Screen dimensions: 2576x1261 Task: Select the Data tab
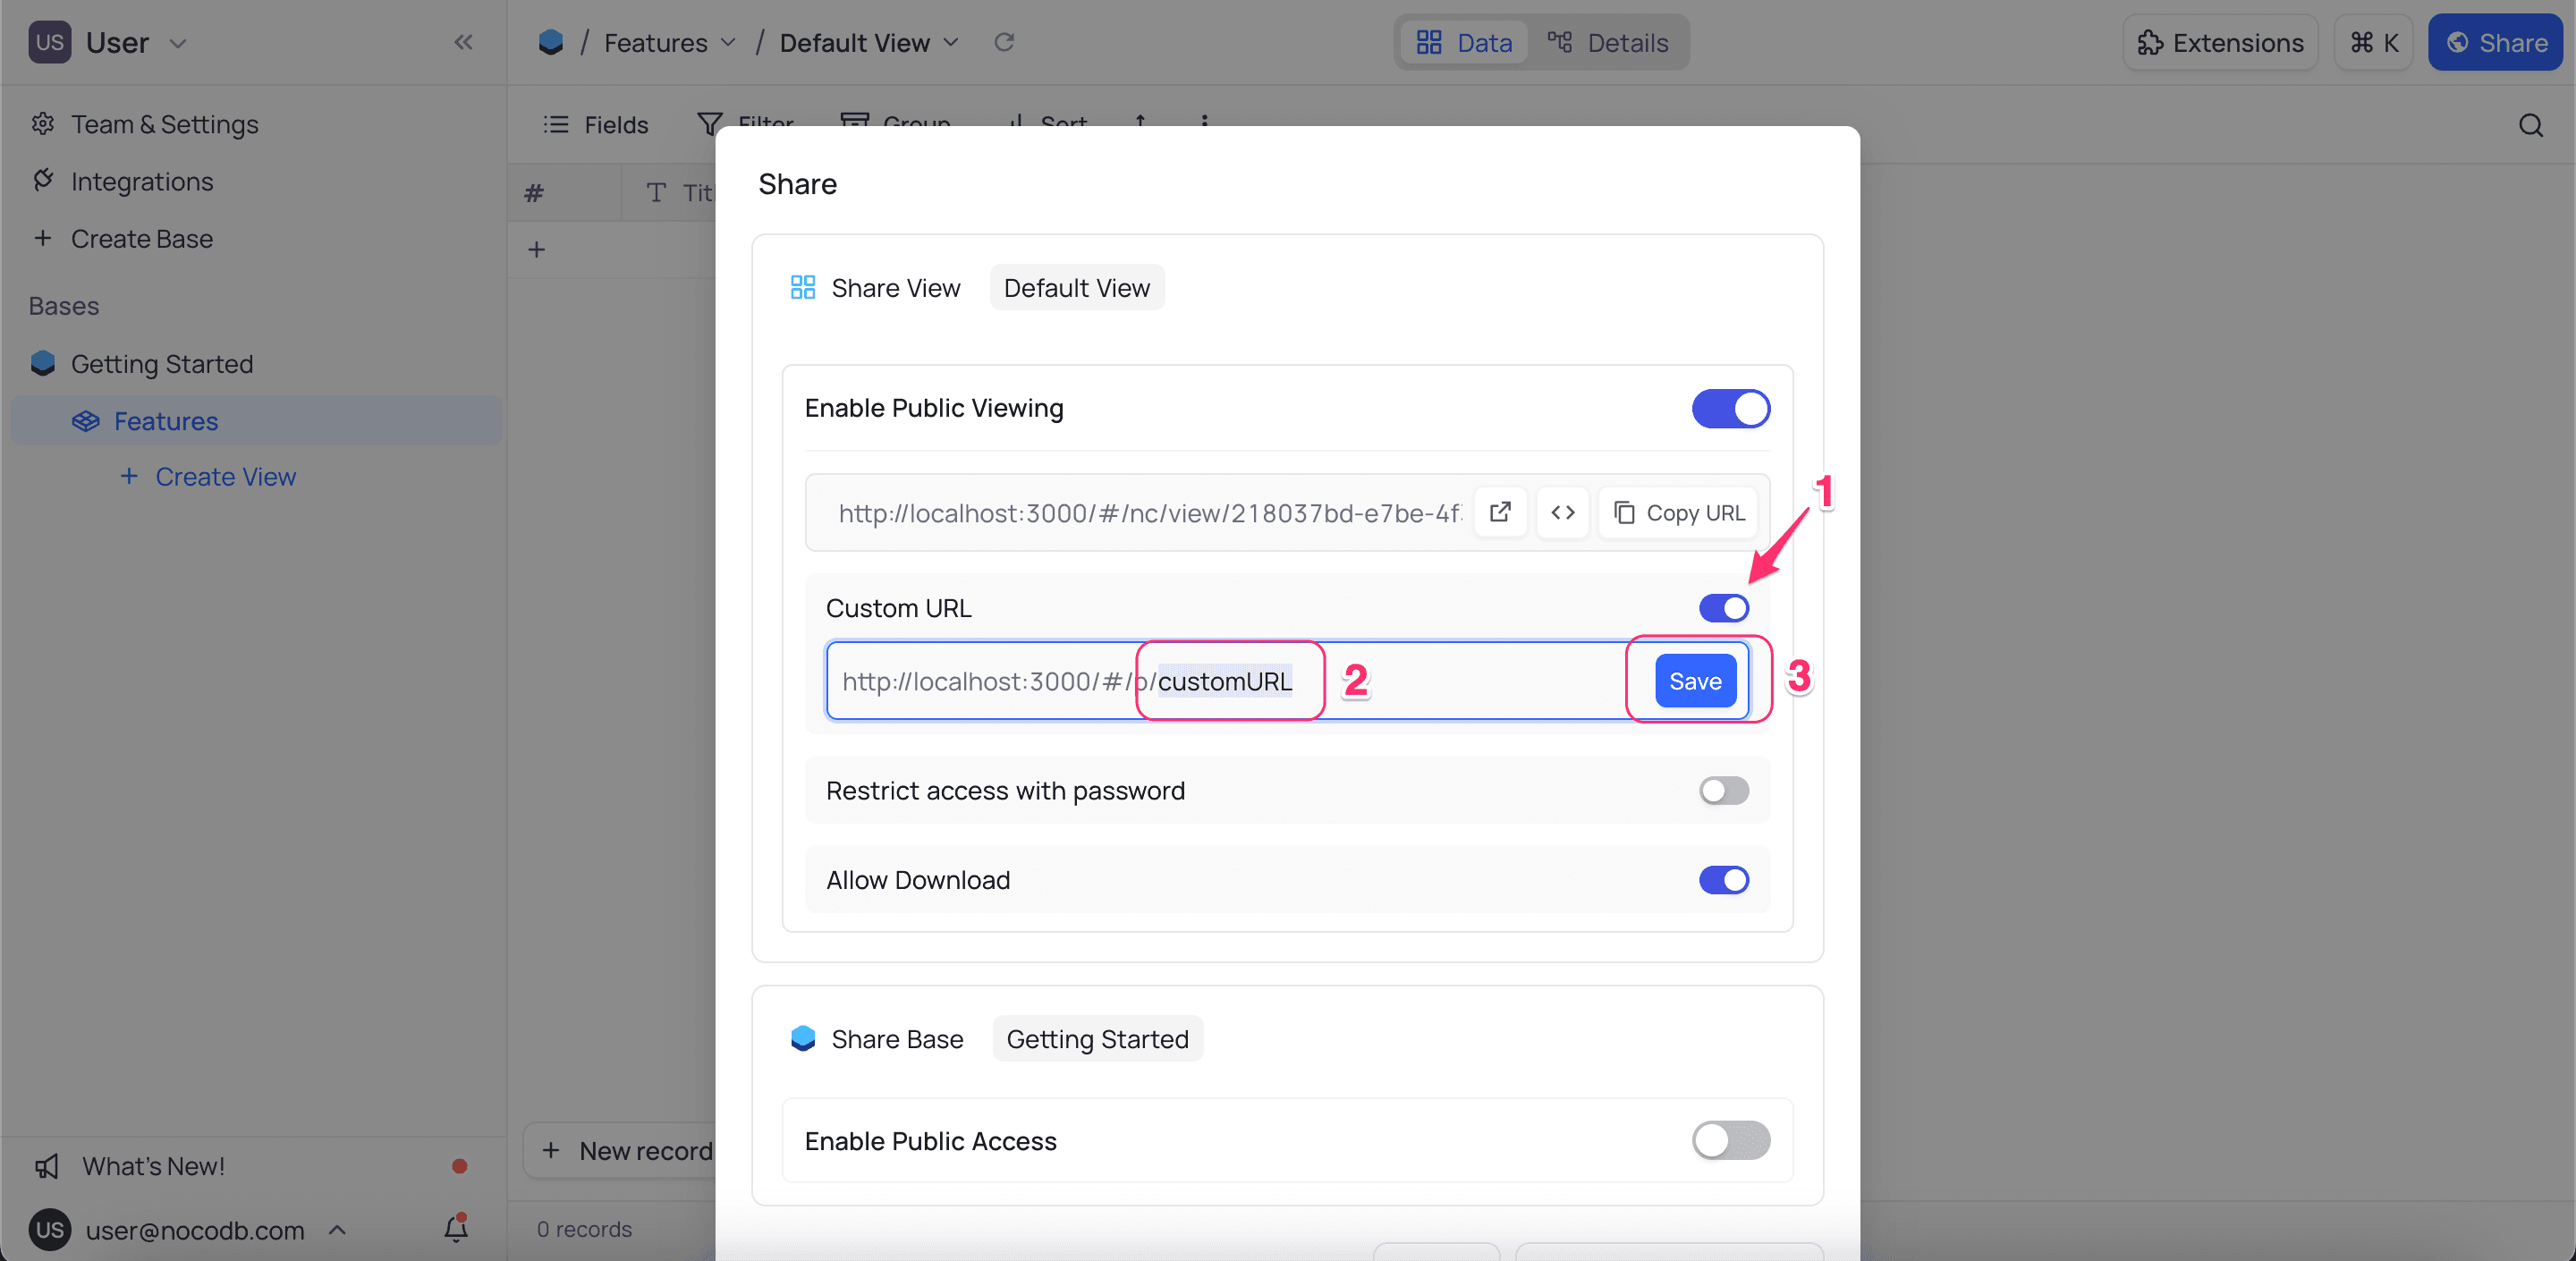point(1464,43)
